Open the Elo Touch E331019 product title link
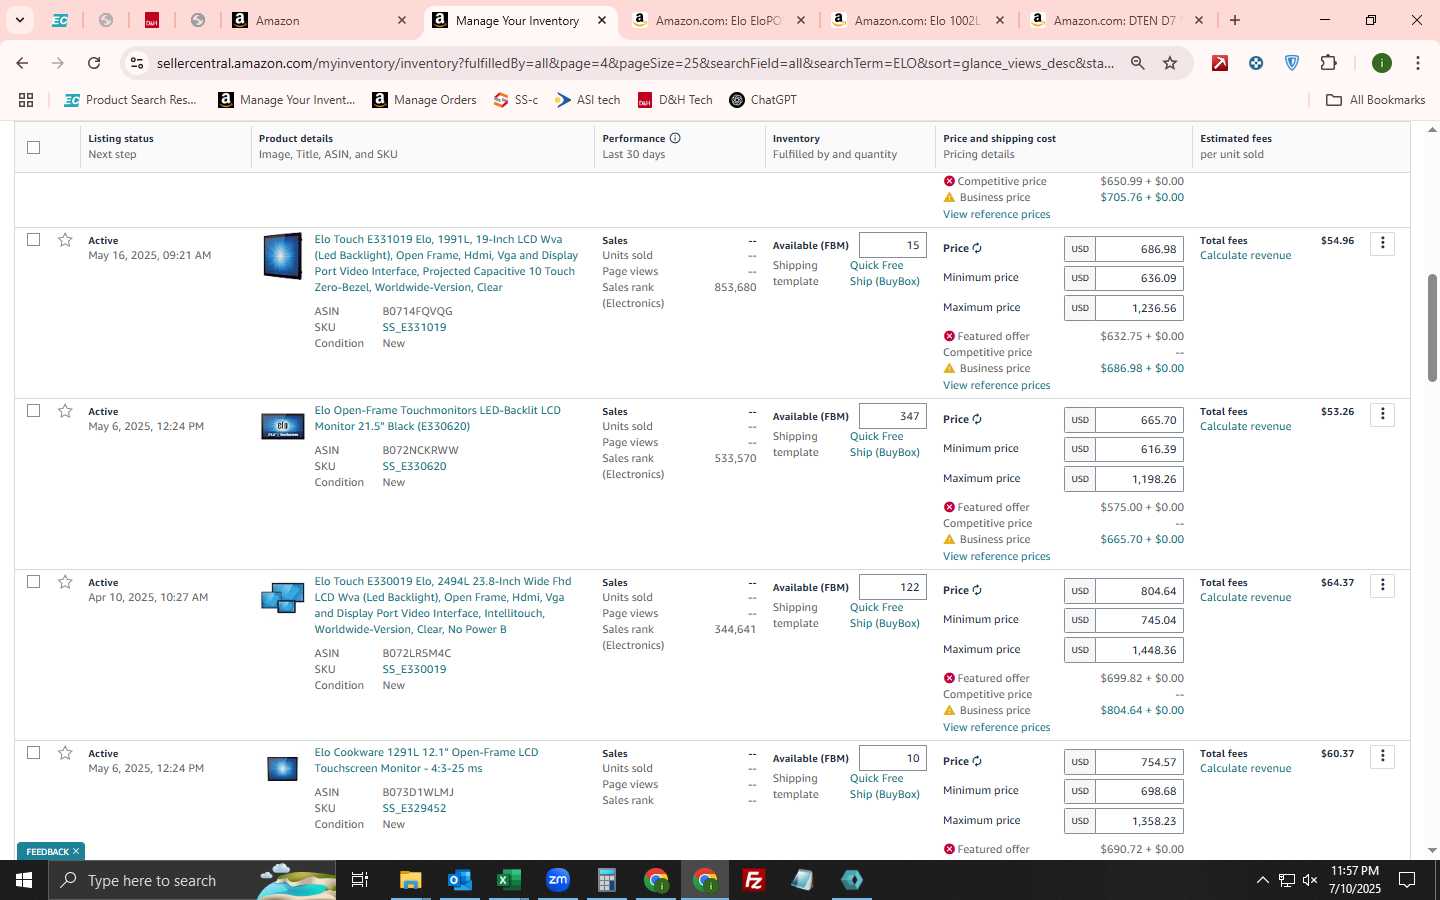 tap(446, 263)
